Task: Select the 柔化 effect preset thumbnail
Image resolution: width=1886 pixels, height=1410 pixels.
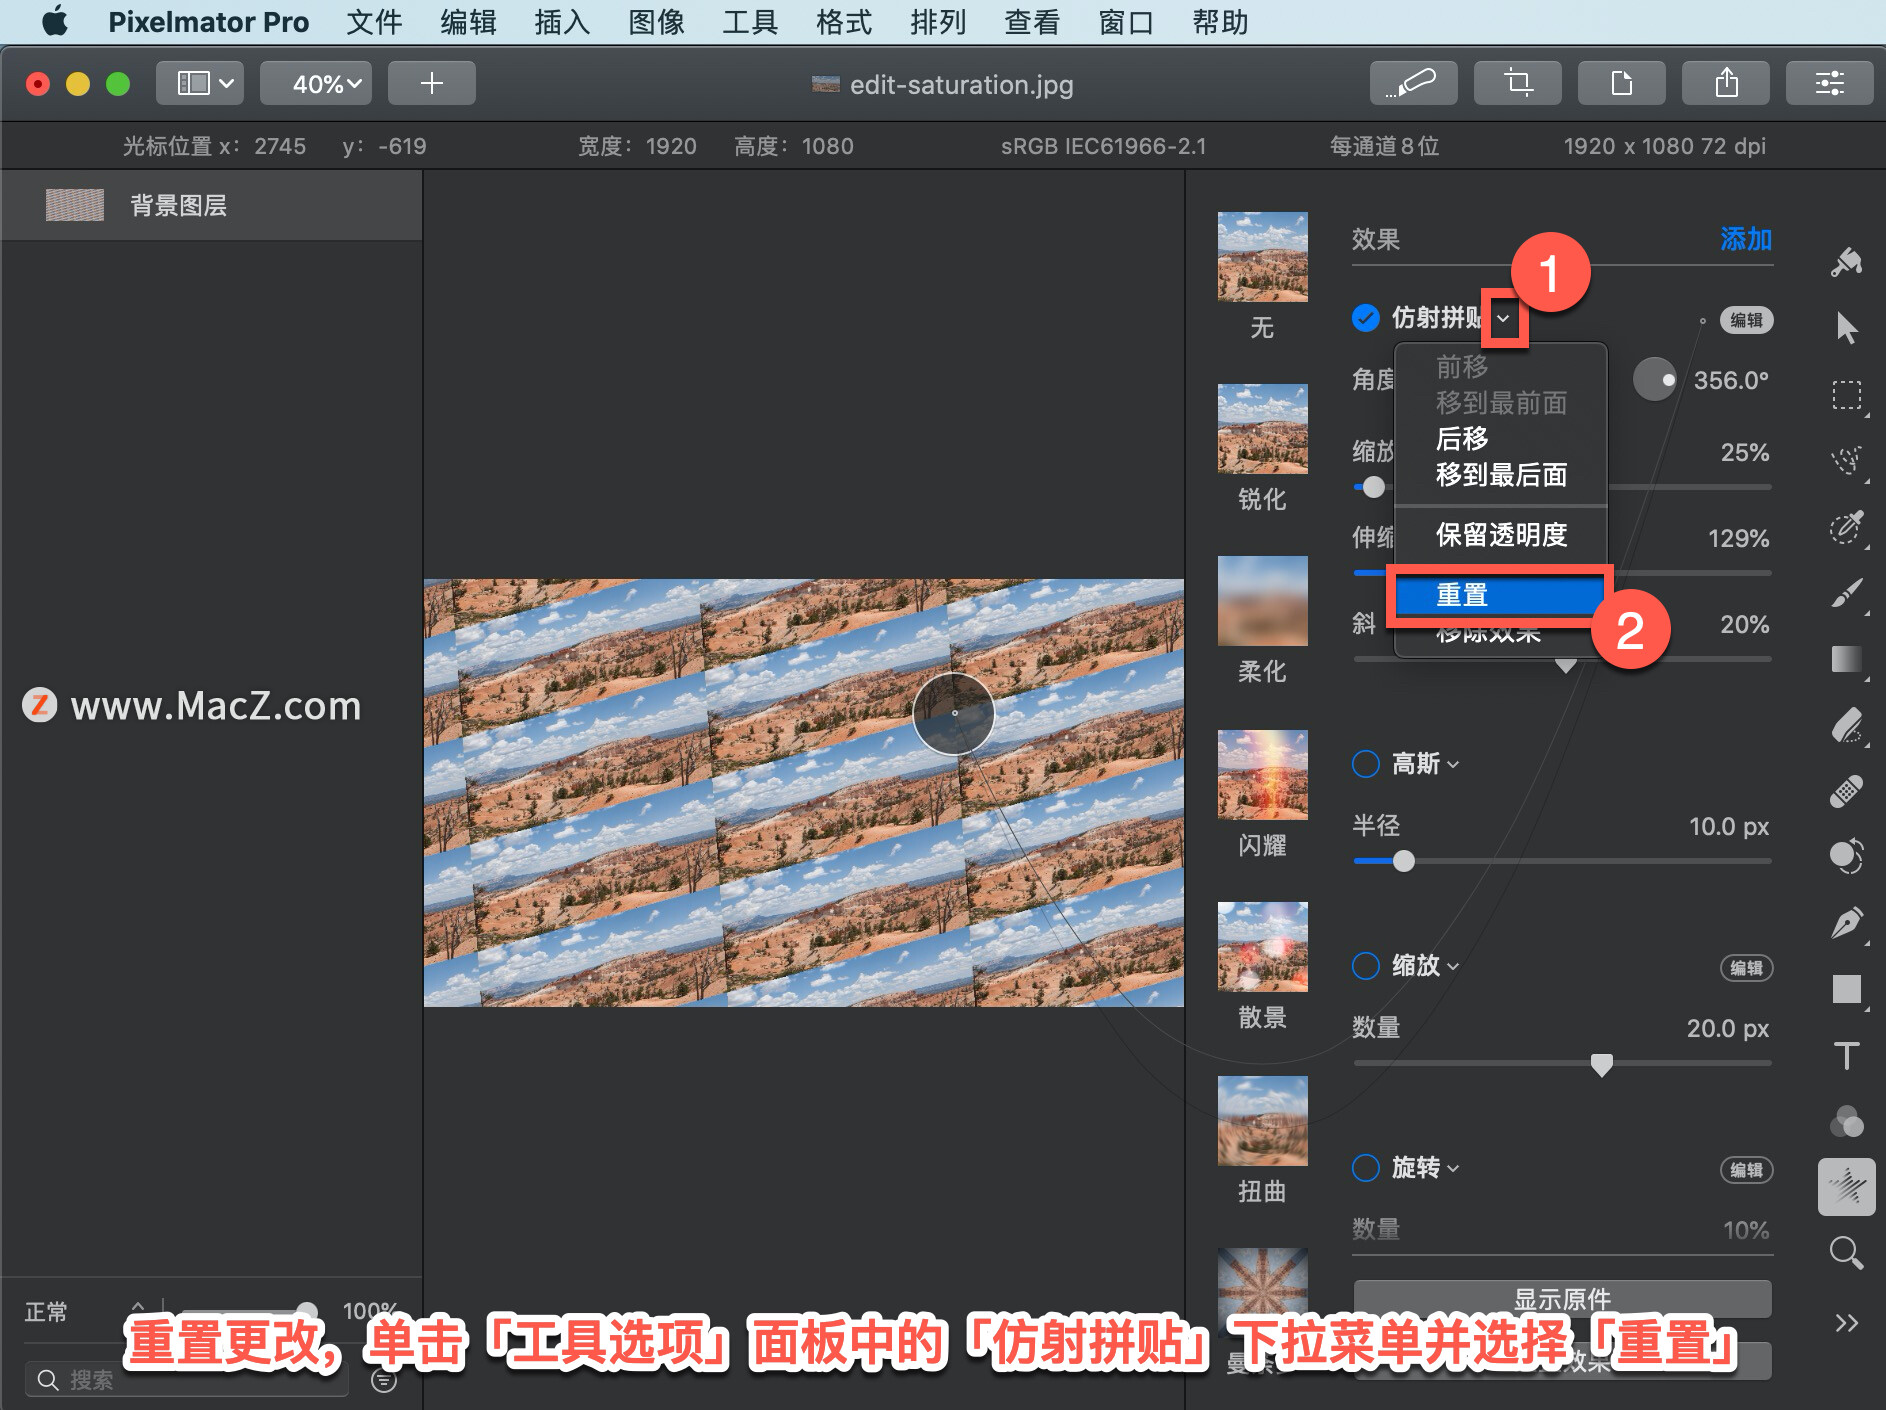Action: [x=1262, y=601]
